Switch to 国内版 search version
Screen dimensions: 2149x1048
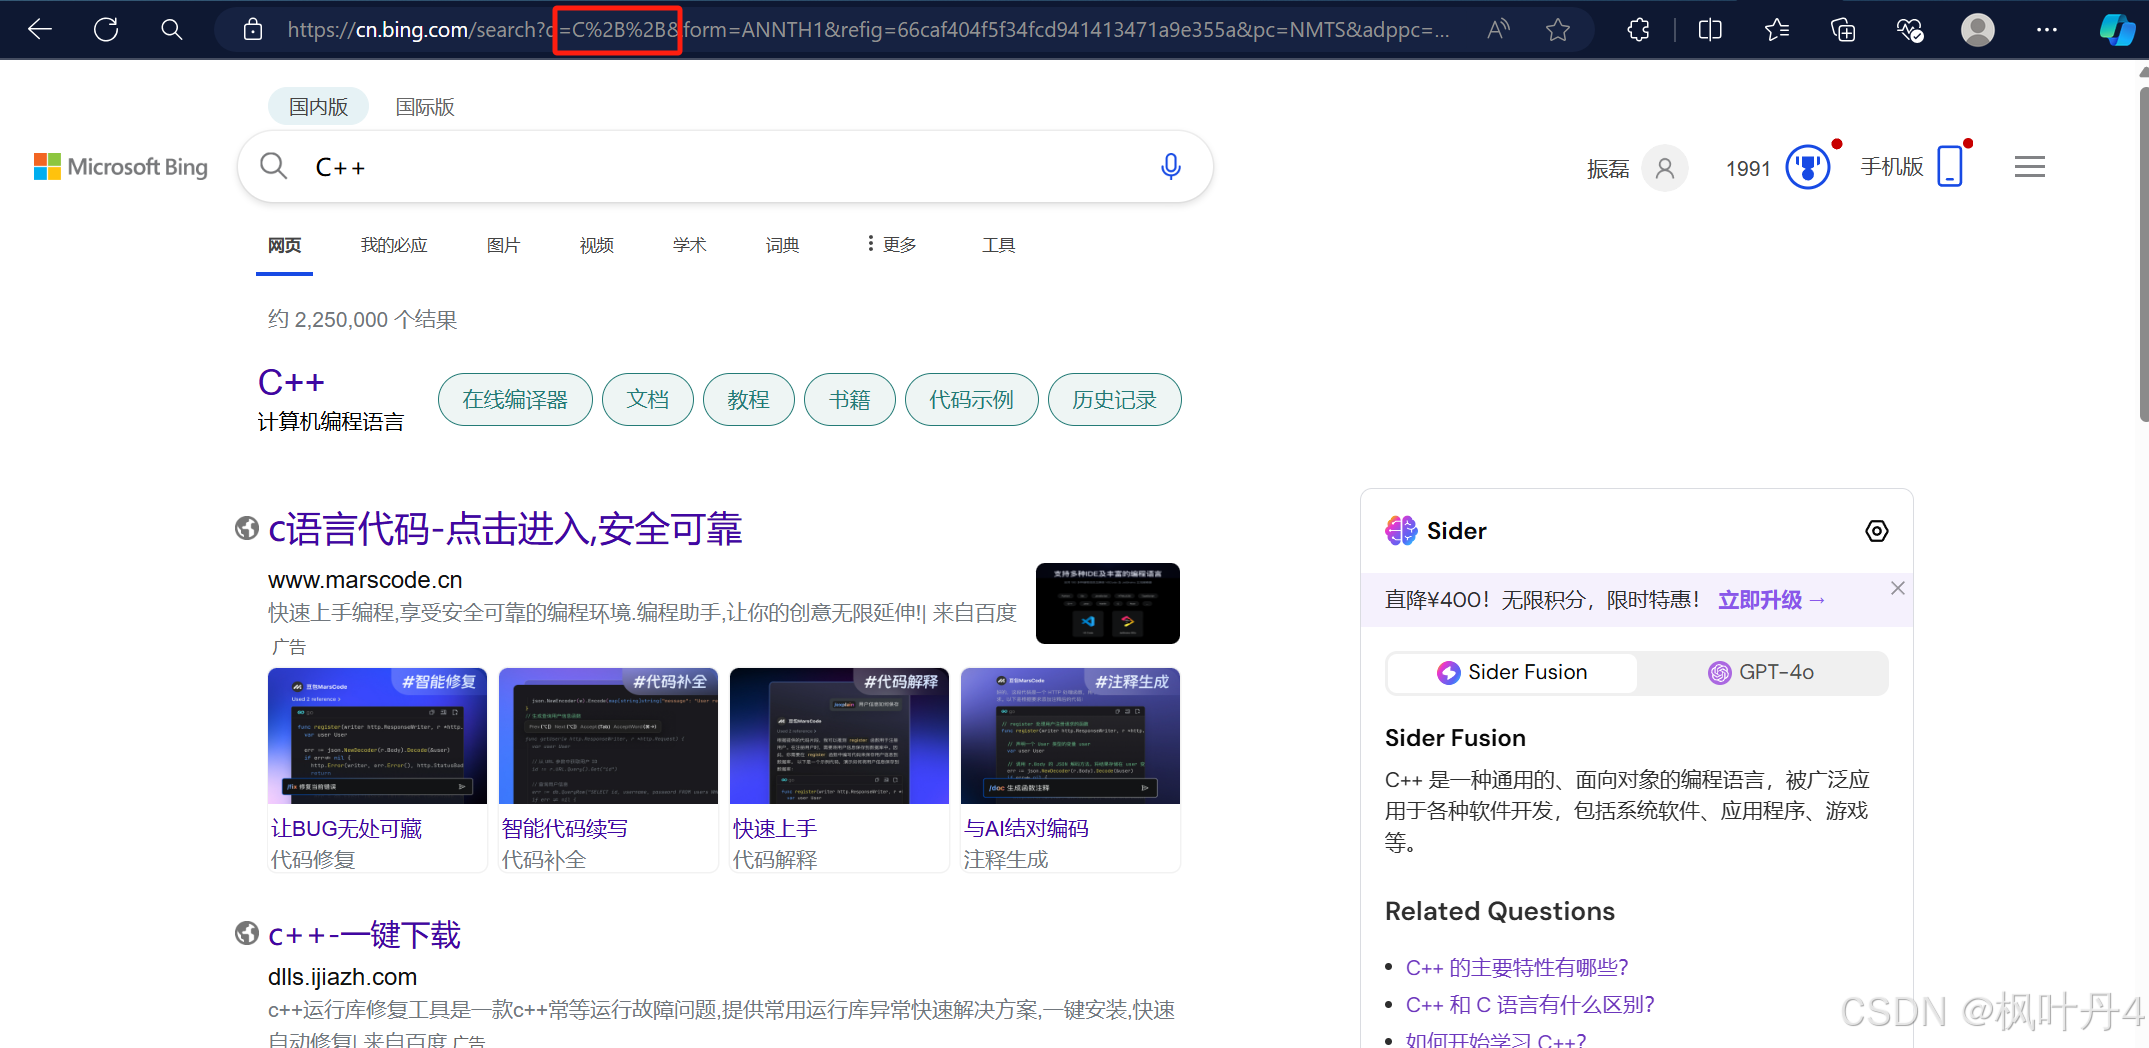[318, 107]
